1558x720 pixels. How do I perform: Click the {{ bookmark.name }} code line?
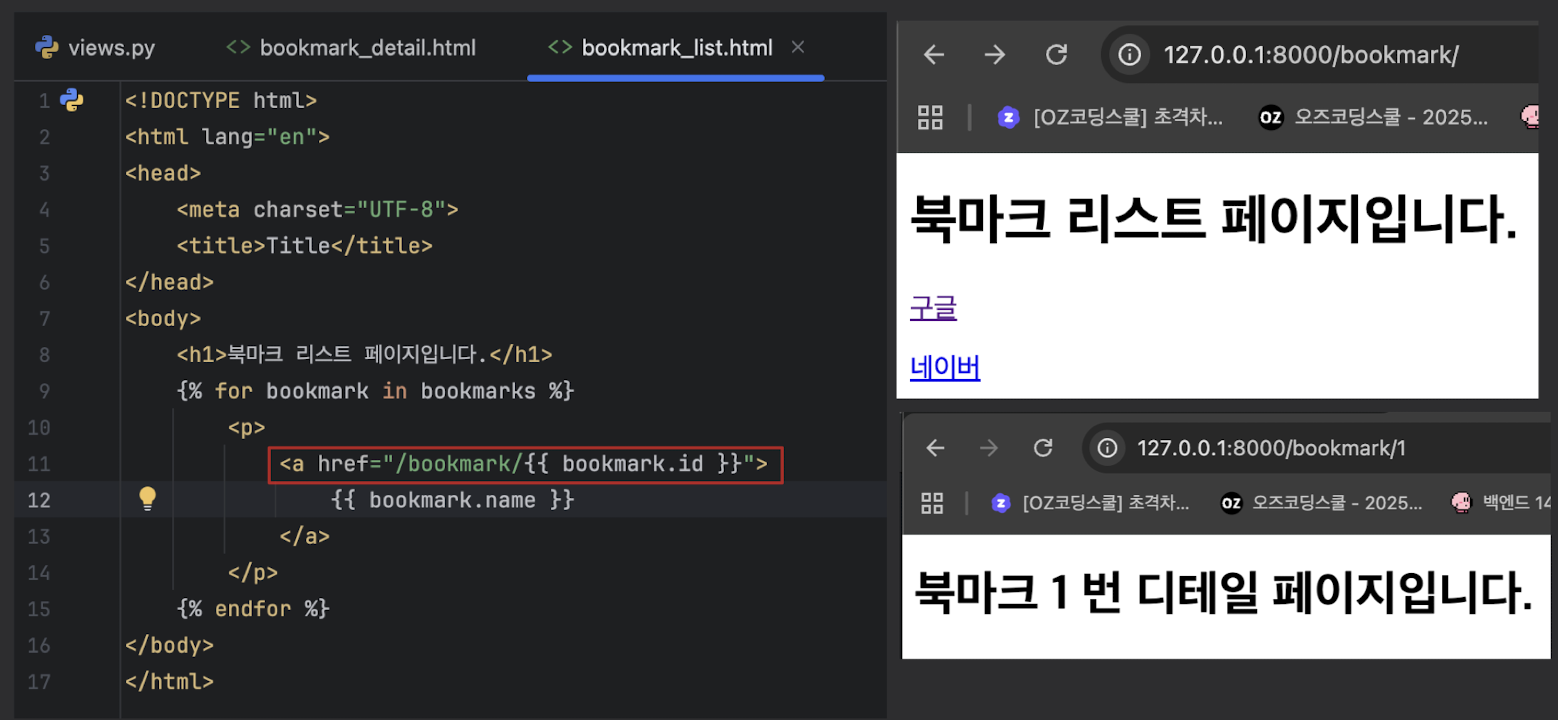pos(452,499)
